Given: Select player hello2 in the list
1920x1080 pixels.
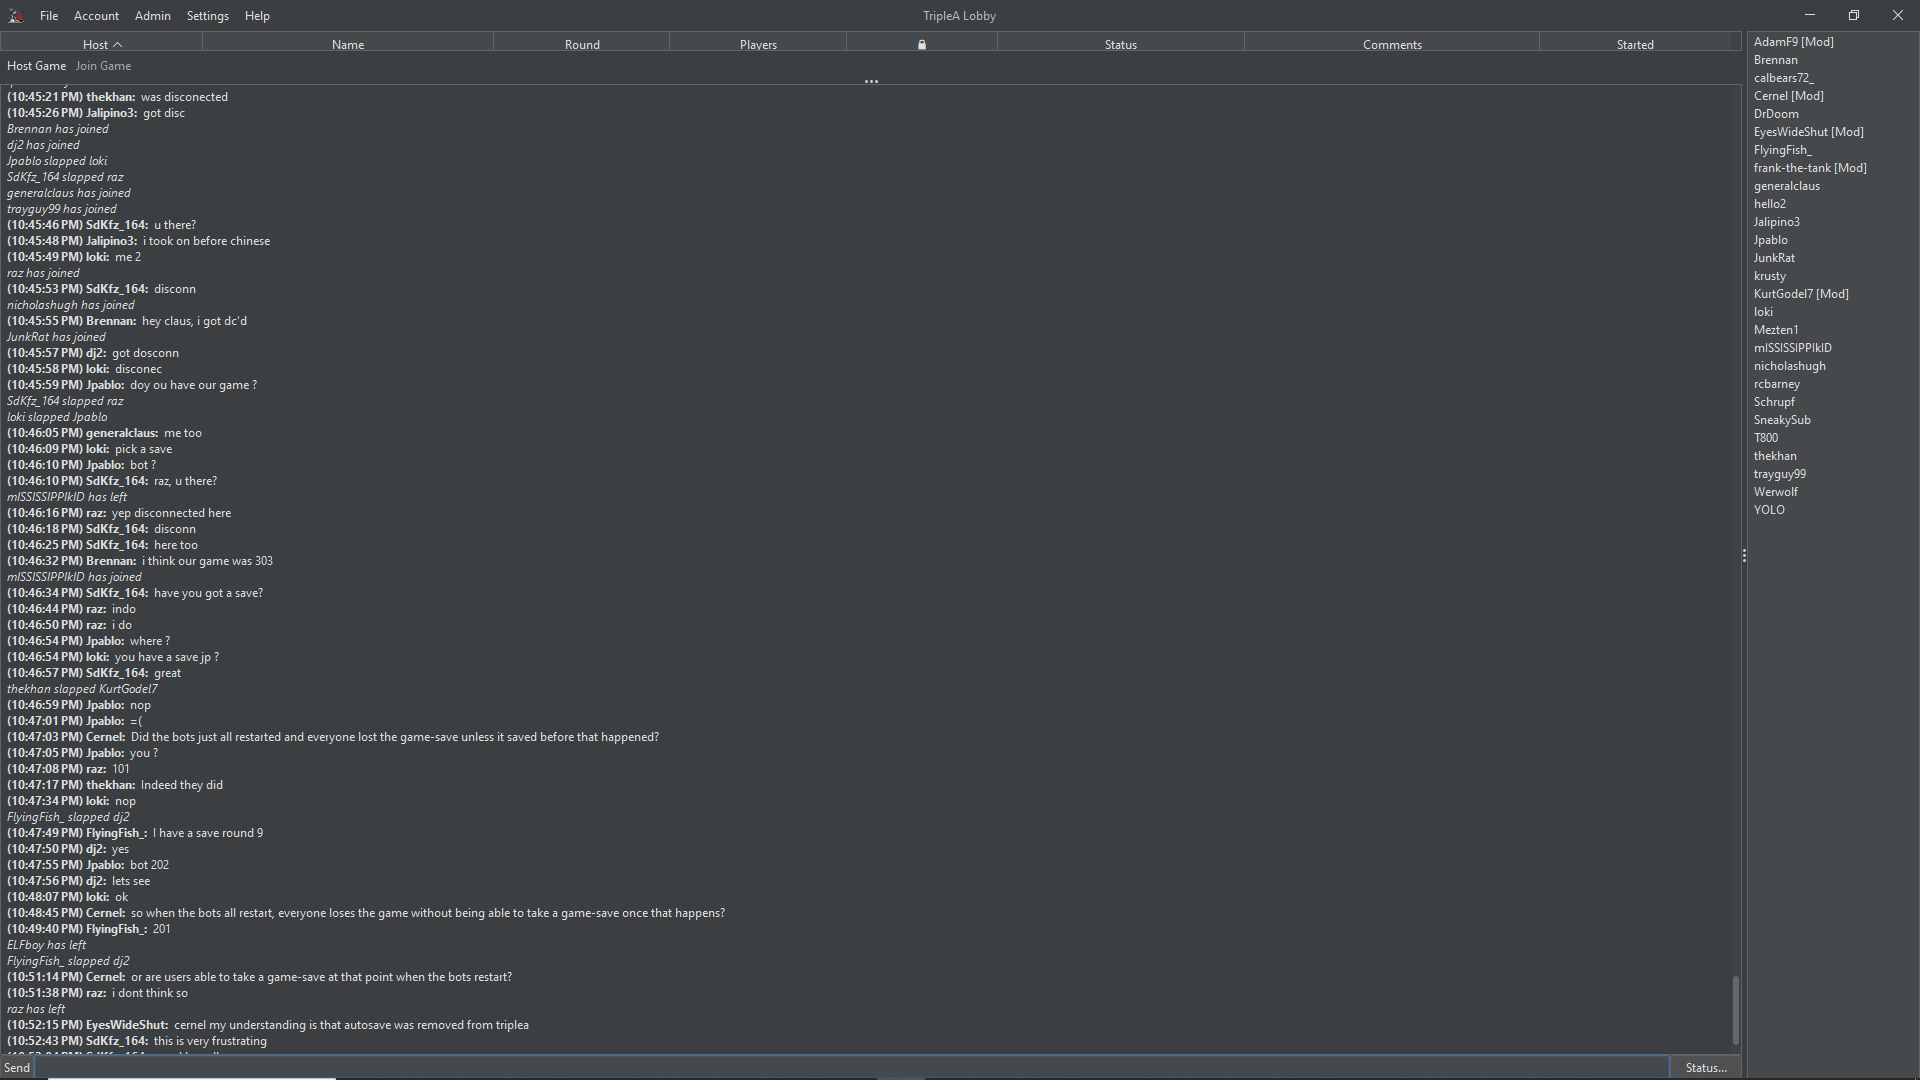Looking at the screenshot, I should tap(1769, 204).
